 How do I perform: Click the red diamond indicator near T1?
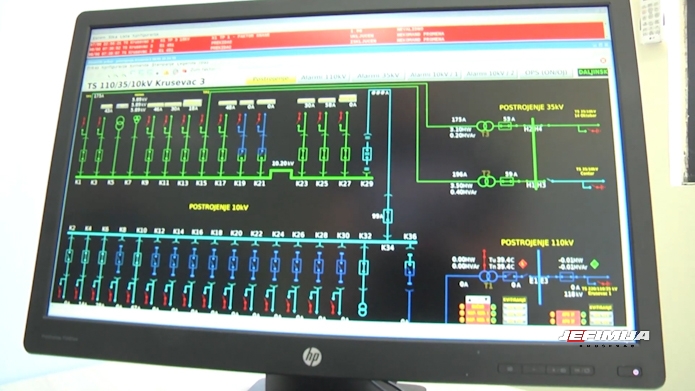pos(523,263)
